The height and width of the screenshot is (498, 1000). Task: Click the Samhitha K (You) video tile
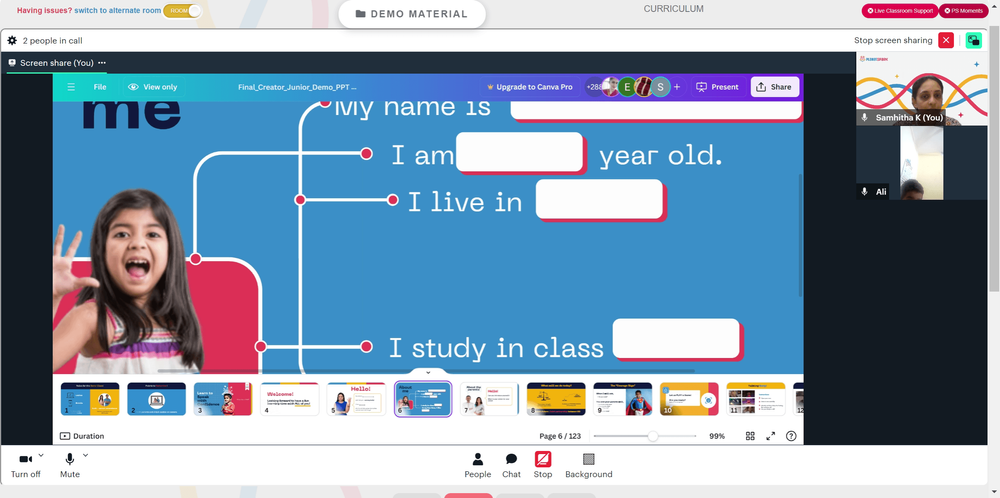(922, 89)
